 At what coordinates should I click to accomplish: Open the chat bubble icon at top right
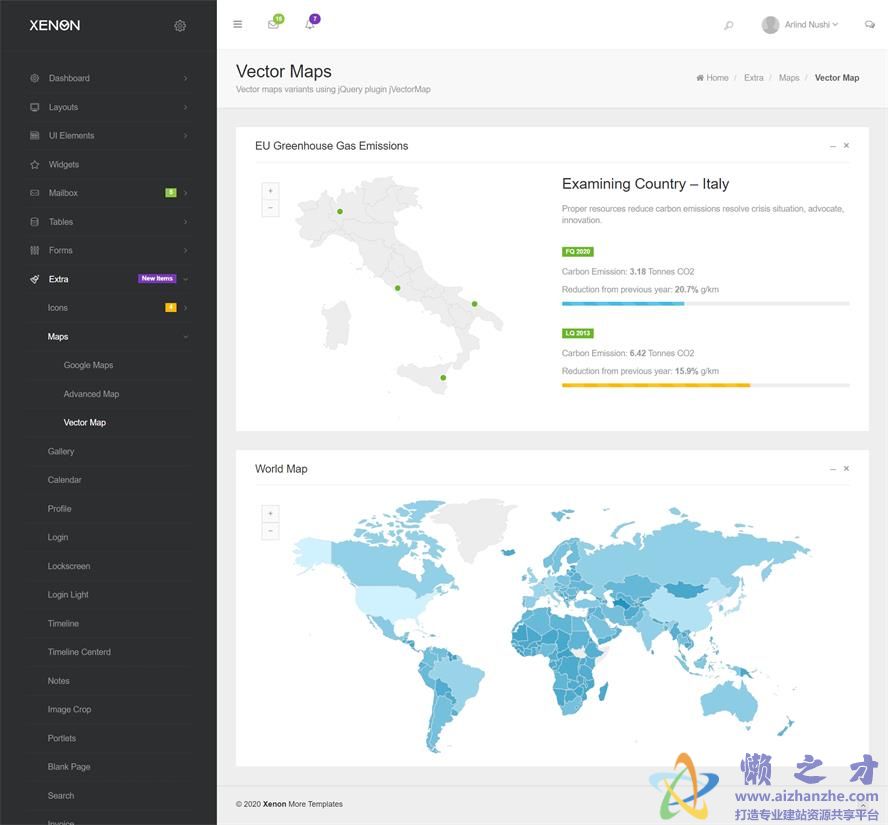pos(869,25)
